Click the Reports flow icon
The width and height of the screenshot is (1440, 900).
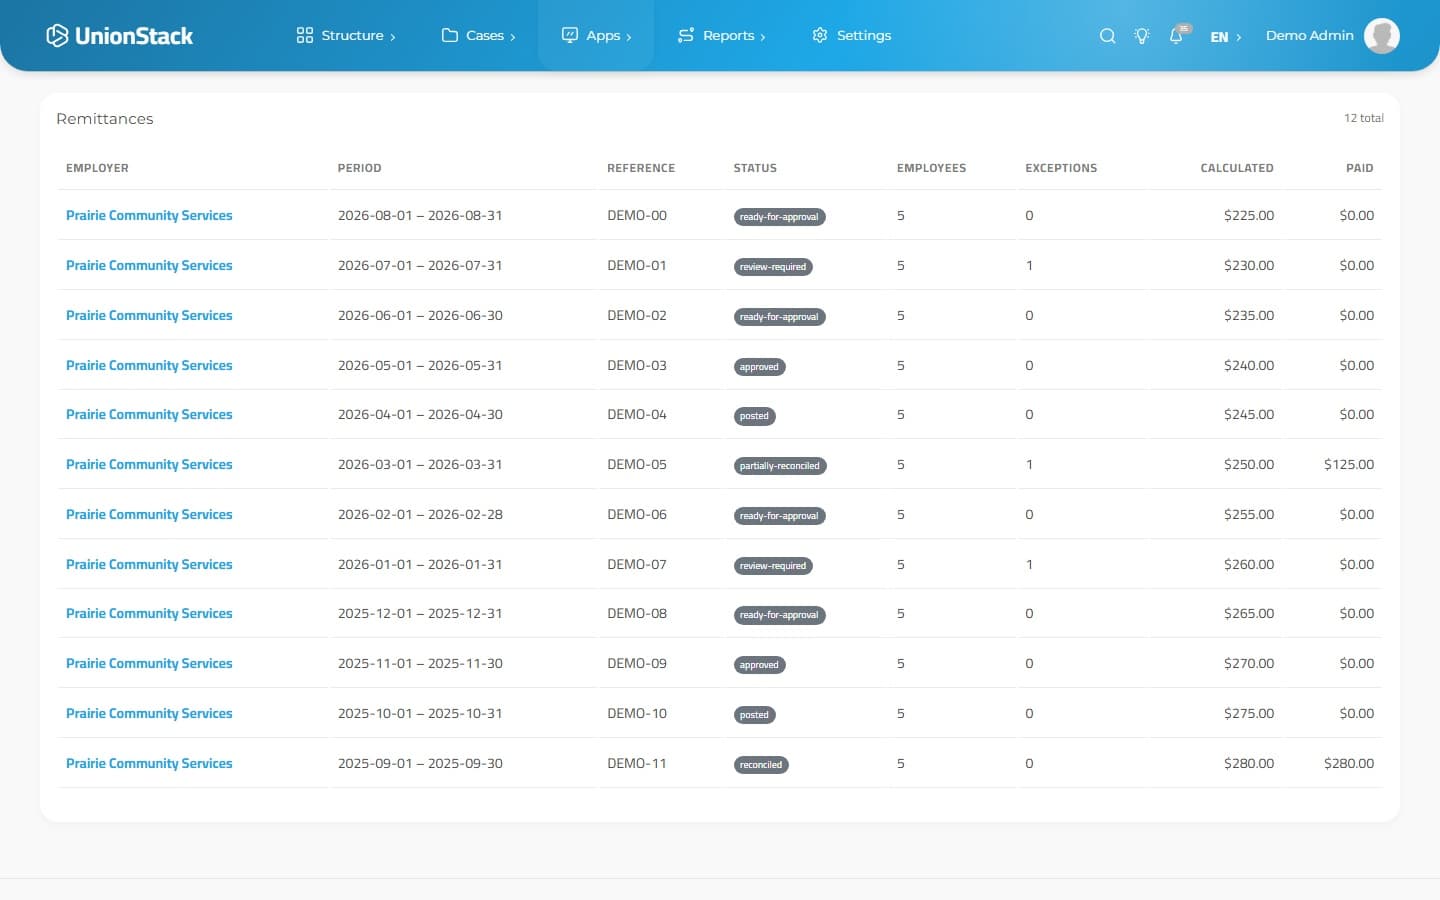pyautogui.click(x=686, y=35)
